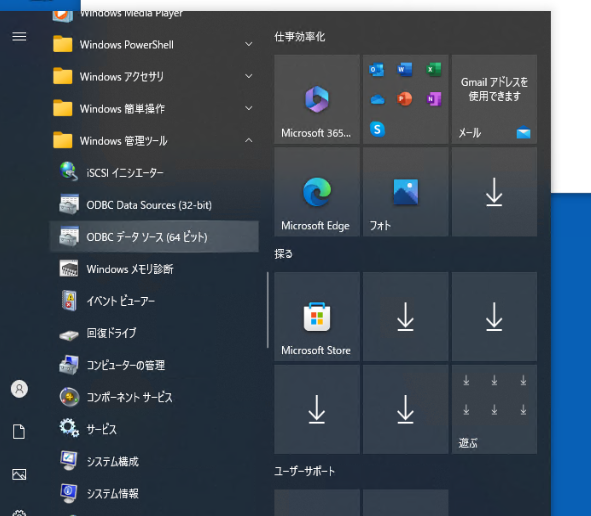591x516 pixels.
Task: Launch コンポーネント サービス
Action: pos(154,397)
